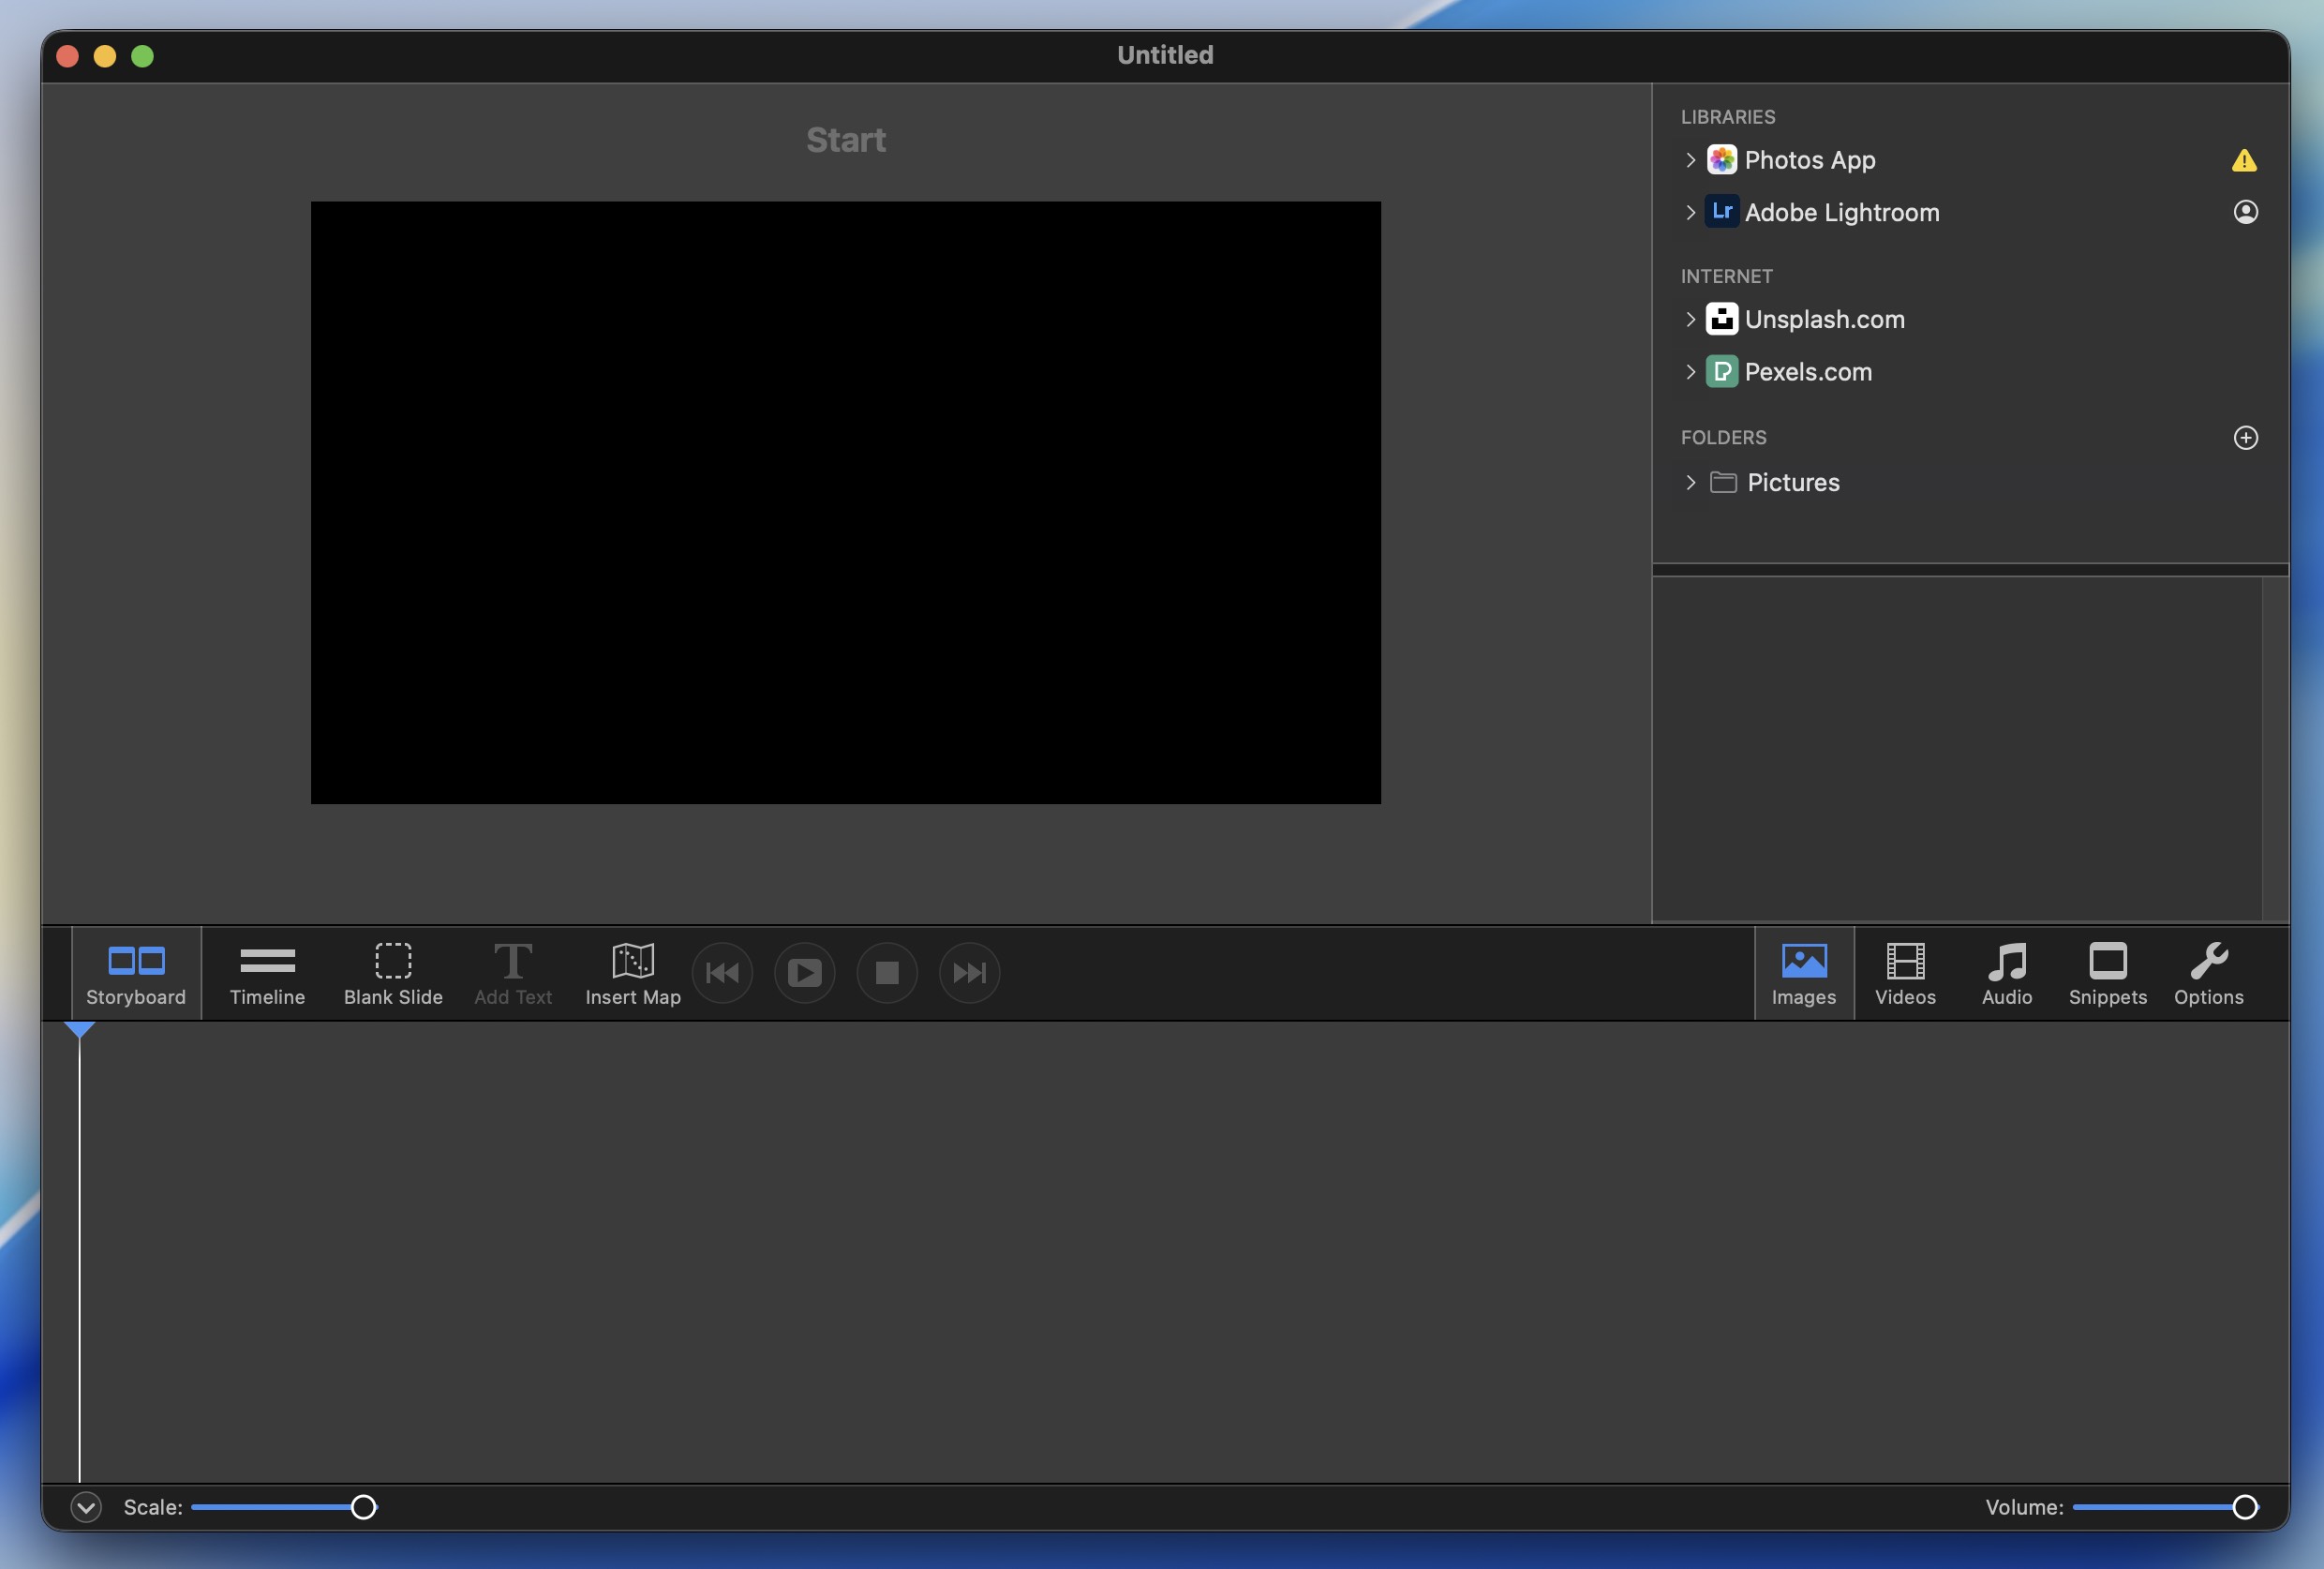Expand the Pictures folder
This screenshot has width=2324, height=1569.
1690,482
